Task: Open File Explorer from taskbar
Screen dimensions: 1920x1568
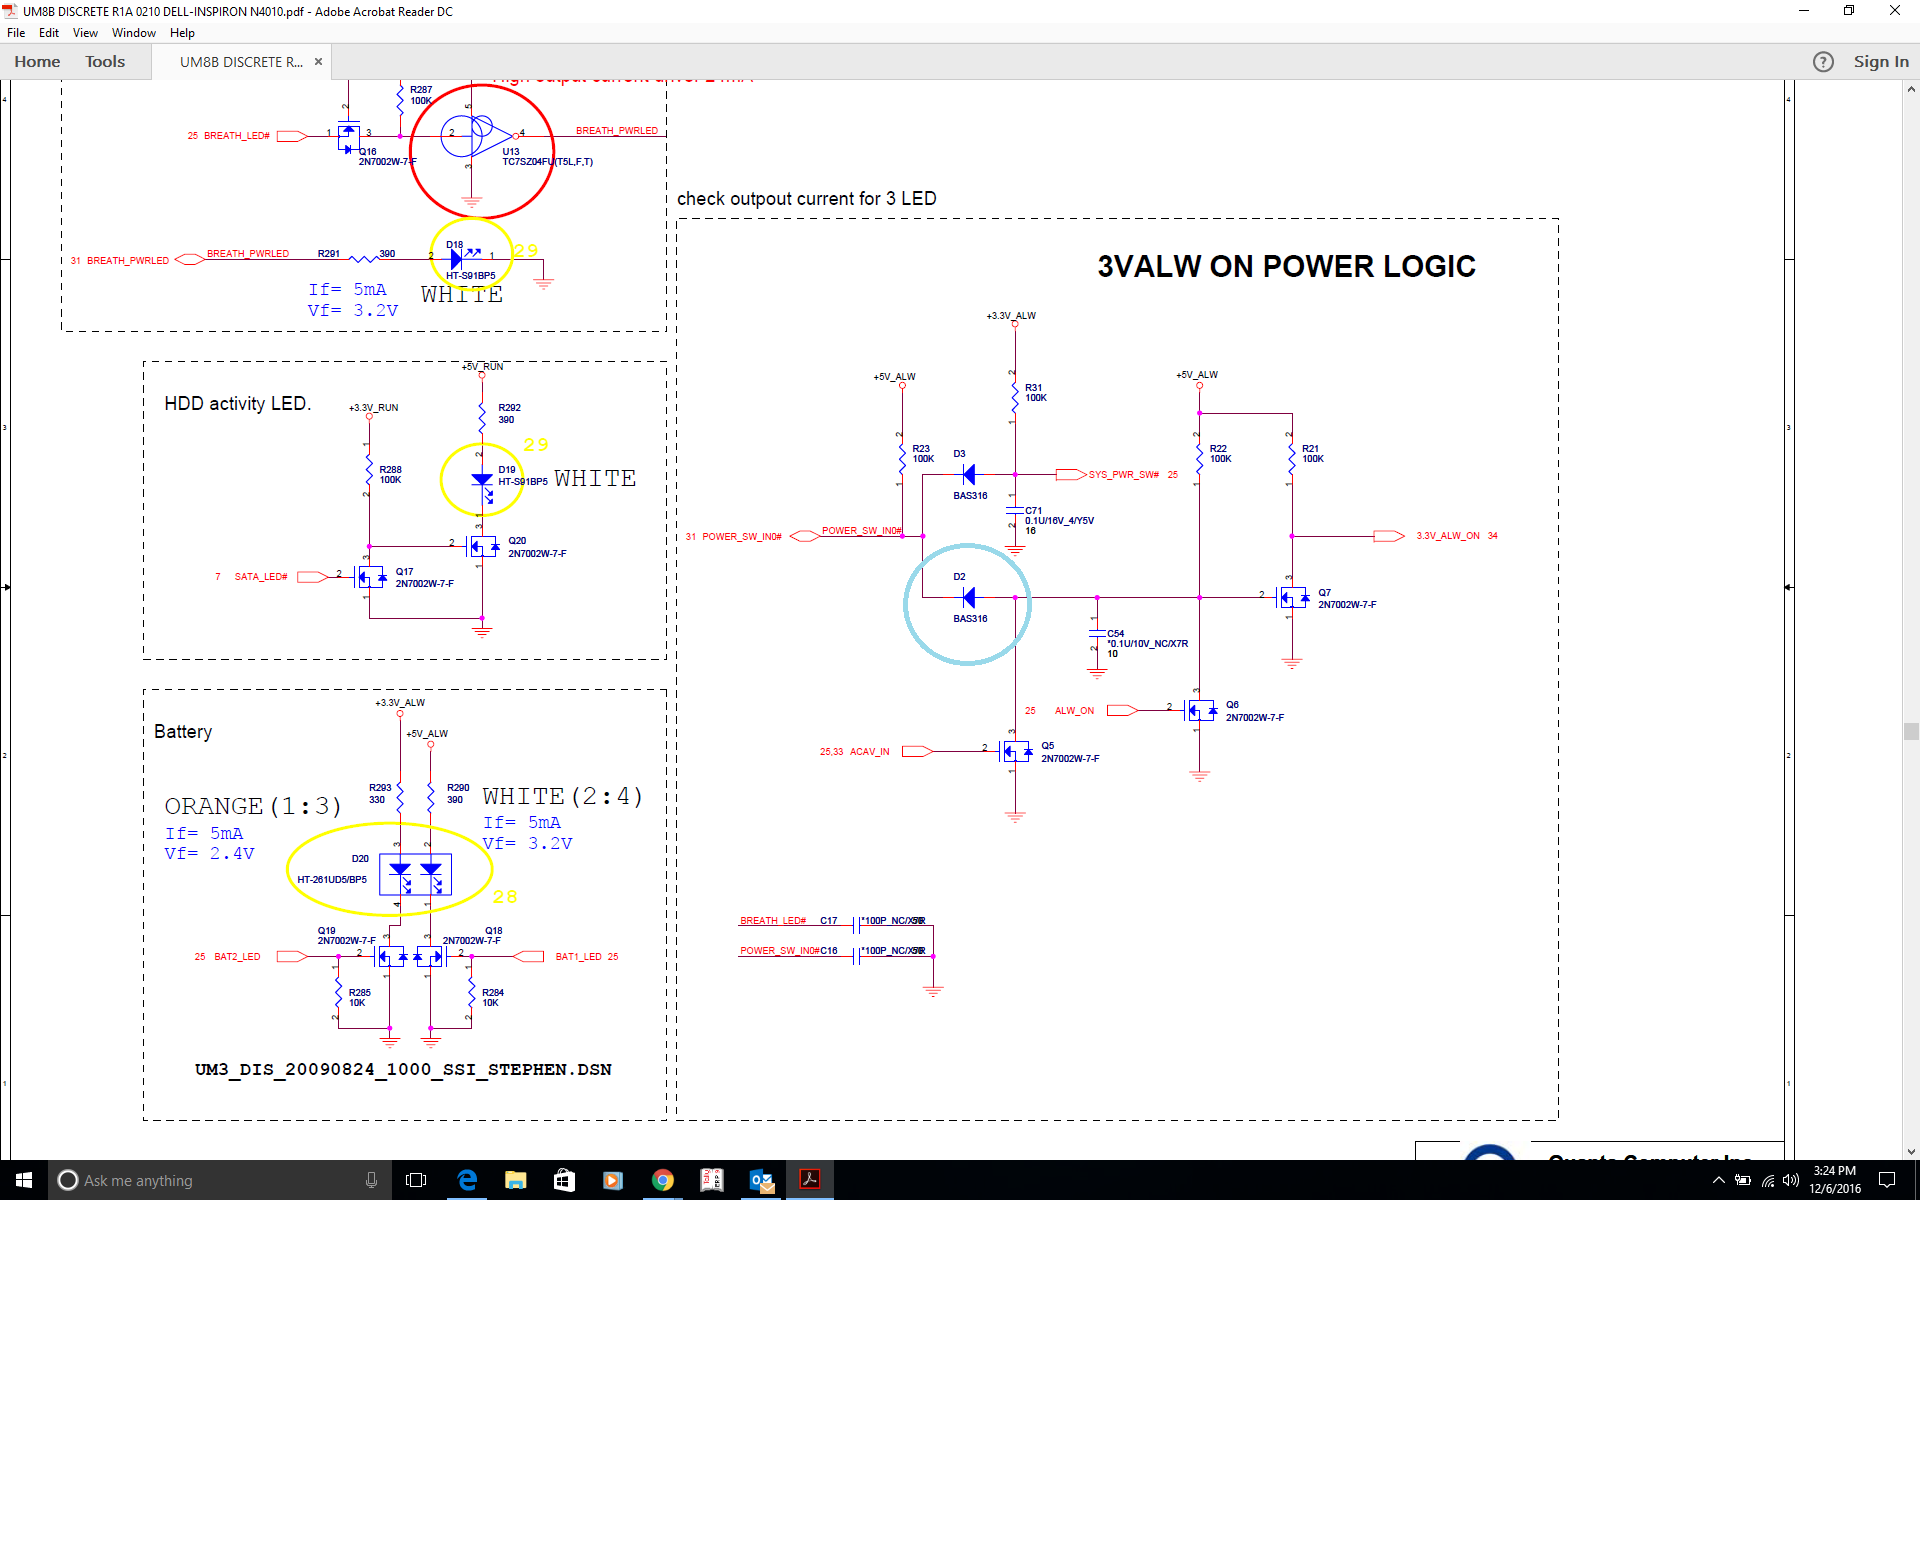Action: [x=516, y=1180]
